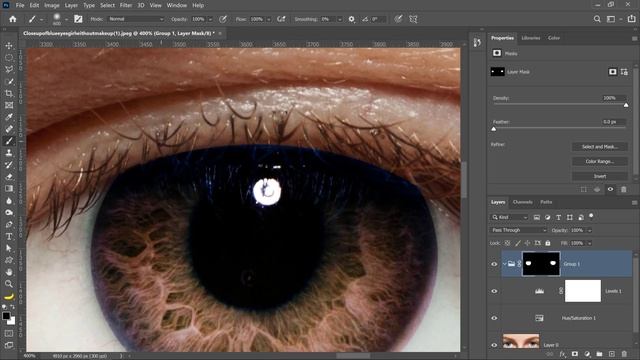Viewport: 640px width, 360px height.
Task: Click the Share icon in the options bar
Action: 631,19
